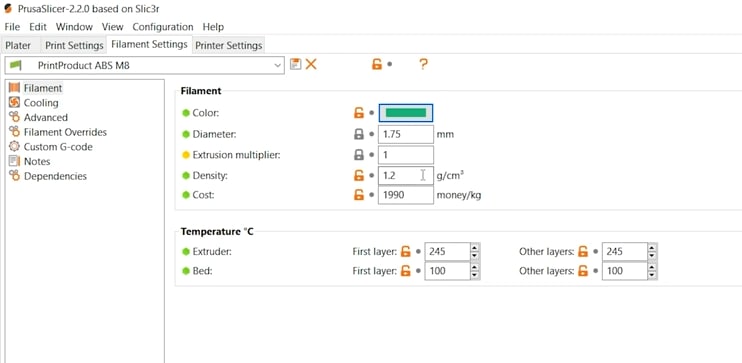The width and height of the screenshot is (742, 363).
Task: Switch to the Plater tab
Action: click(x=18, y=46)
